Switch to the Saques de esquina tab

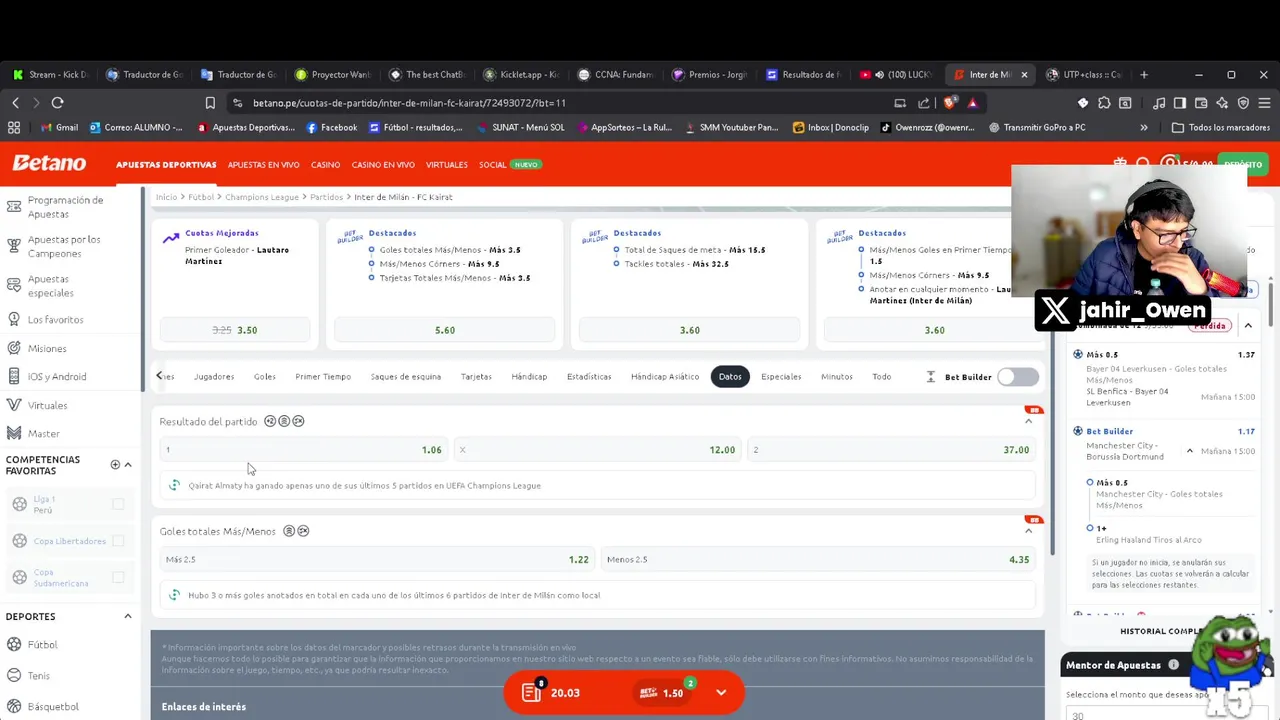406,377
